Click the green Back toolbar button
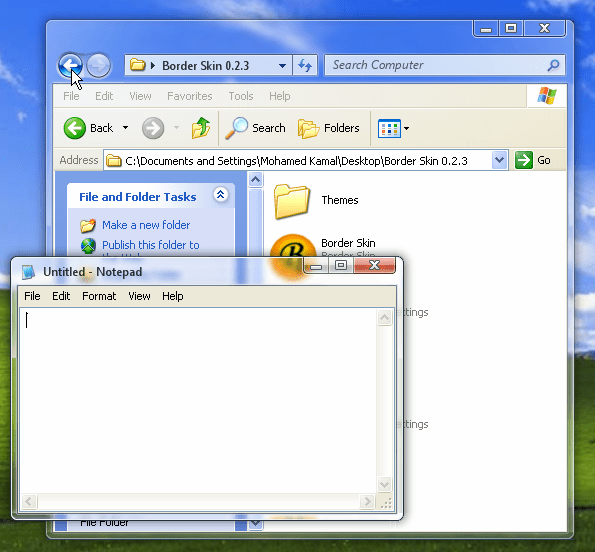This screenshot has height=552, width=595. [88, 128]
